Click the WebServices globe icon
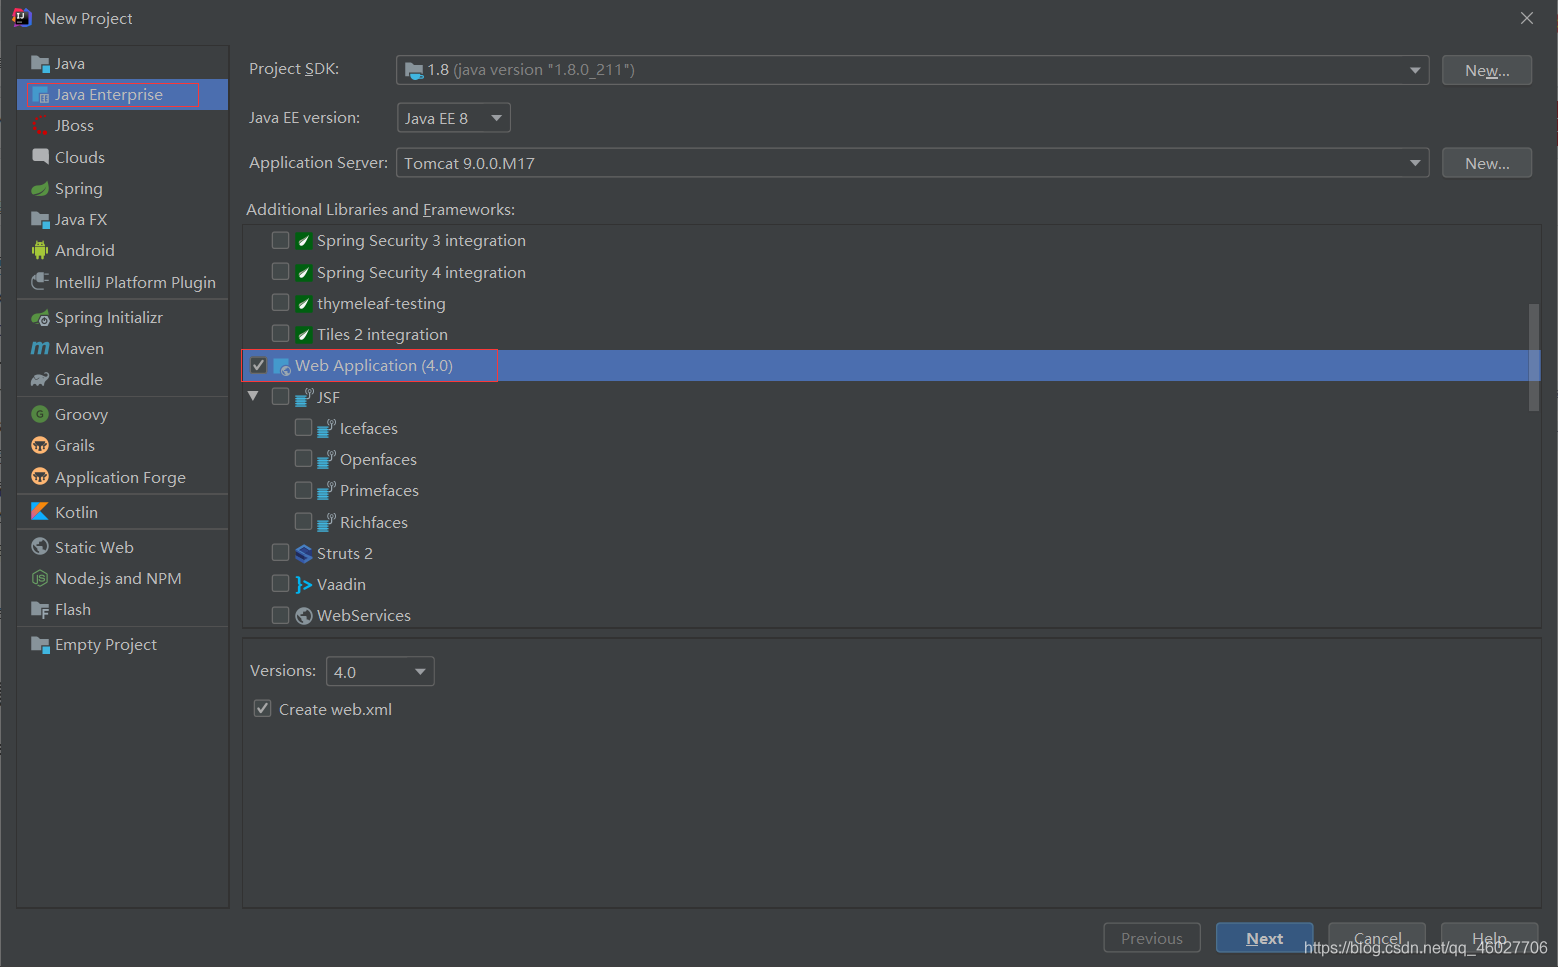Image resolution: width=1558 pixels, height=967 pixels. pos(304,616)
